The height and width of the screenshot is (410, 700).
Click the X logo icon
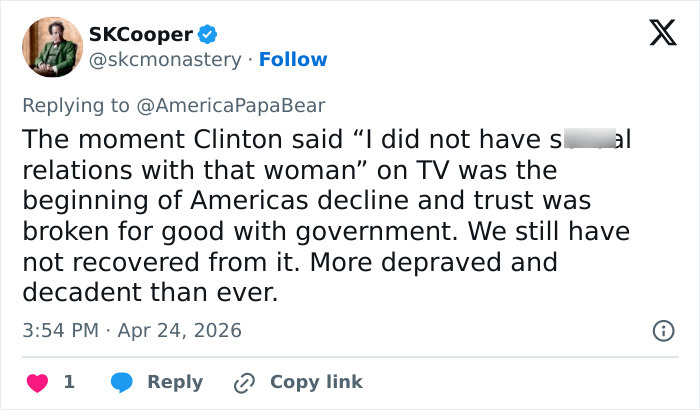click(x=656, y=34)
